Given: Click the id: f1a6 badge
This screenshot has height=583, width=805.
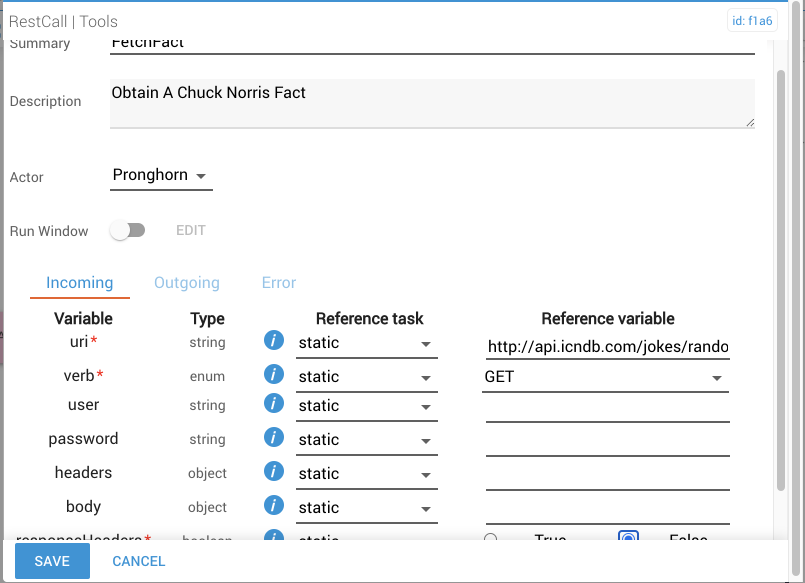Looking at the screenshot, I should pos(752,21).
